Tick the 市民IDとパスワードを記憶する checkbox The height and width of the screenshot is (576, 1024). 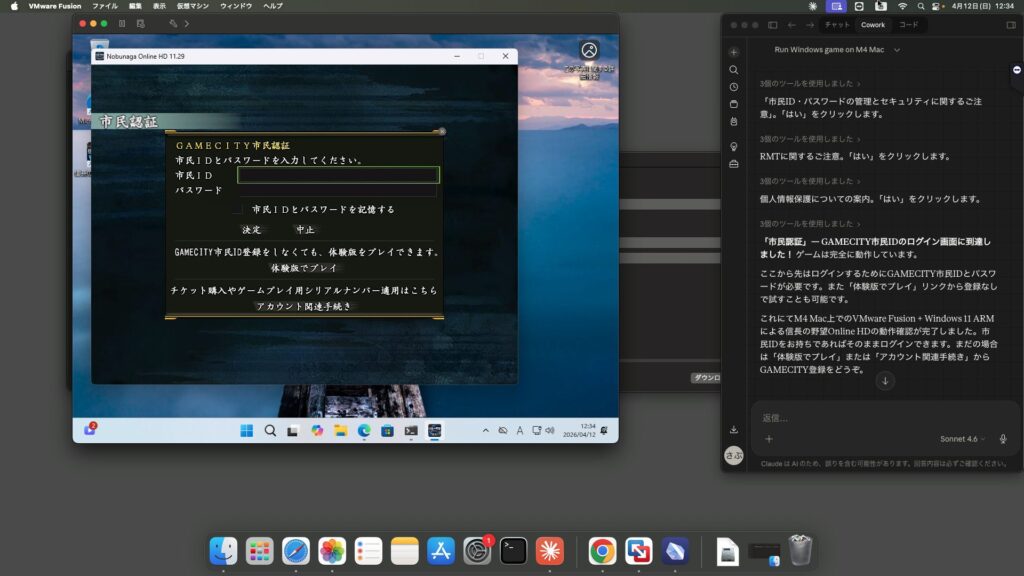[238, 210]
